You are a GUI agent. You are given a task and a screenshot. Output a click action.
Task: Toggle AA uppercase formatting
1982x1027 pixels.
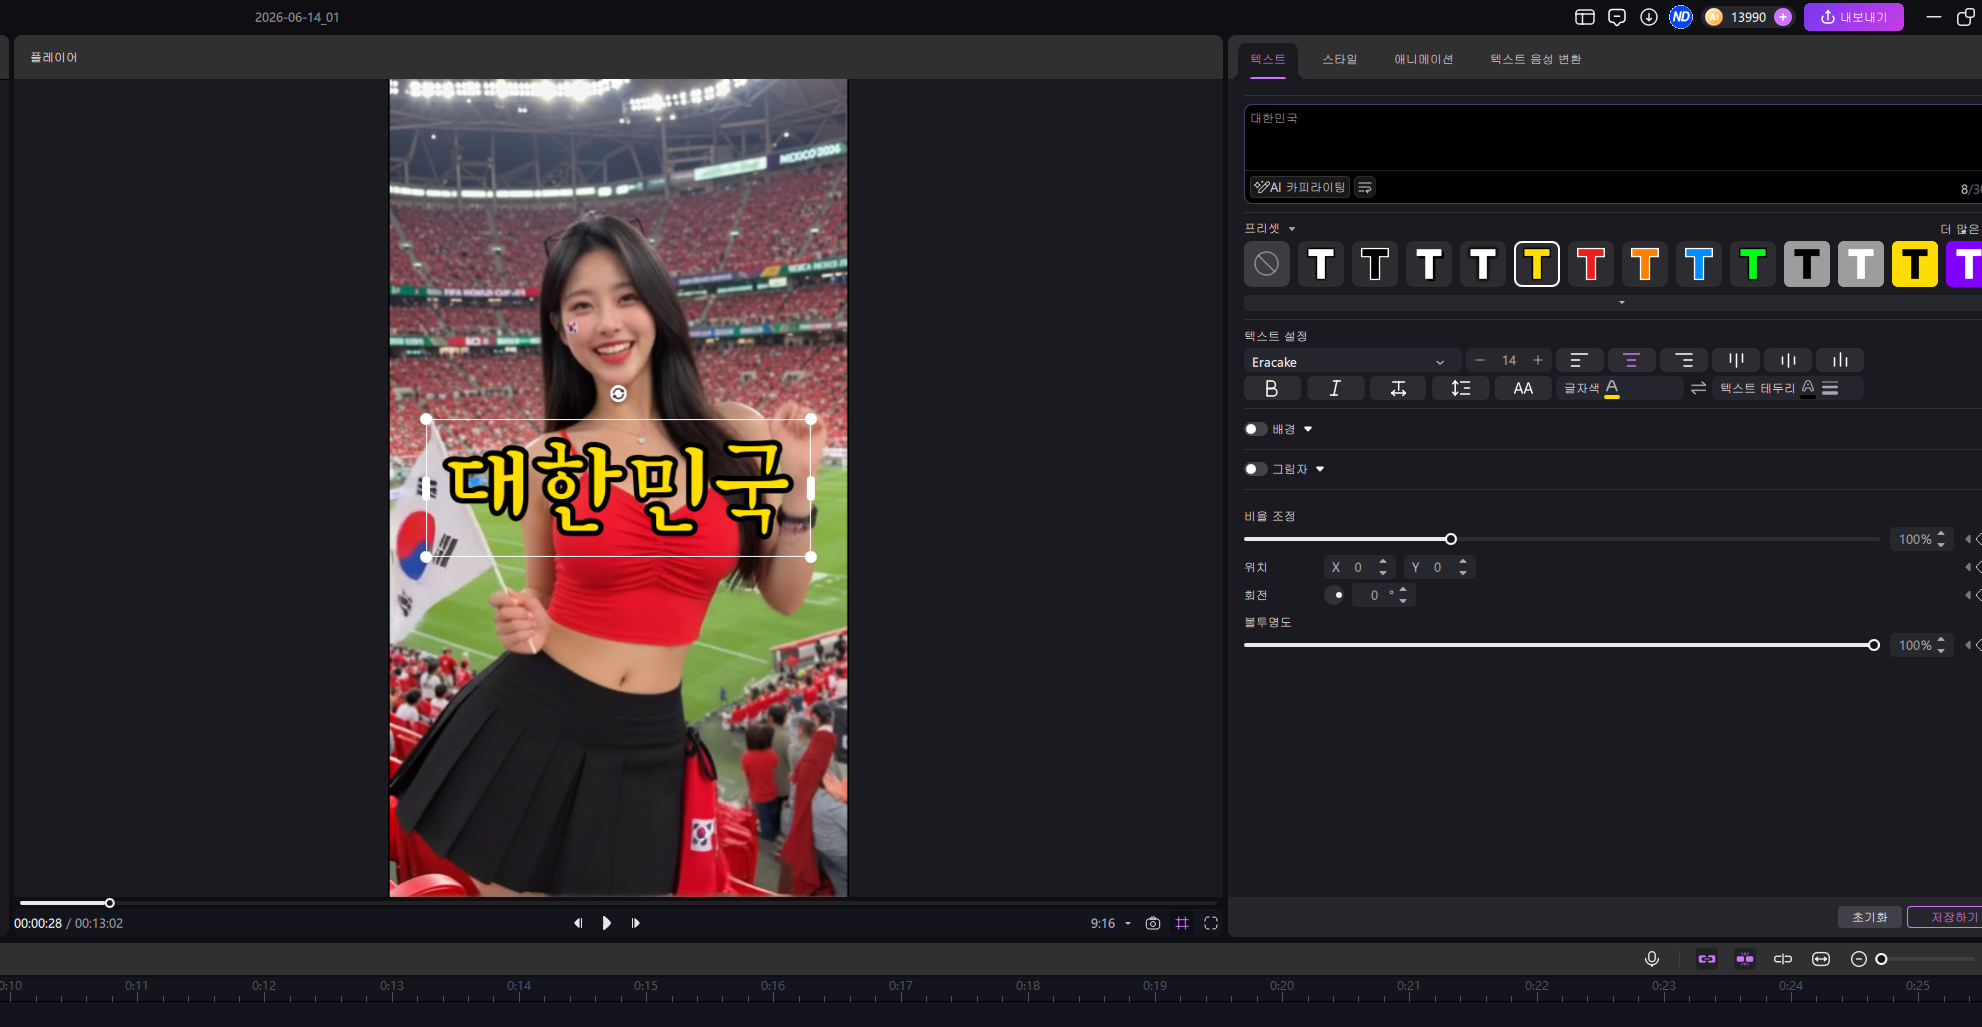coord(1523,388)
